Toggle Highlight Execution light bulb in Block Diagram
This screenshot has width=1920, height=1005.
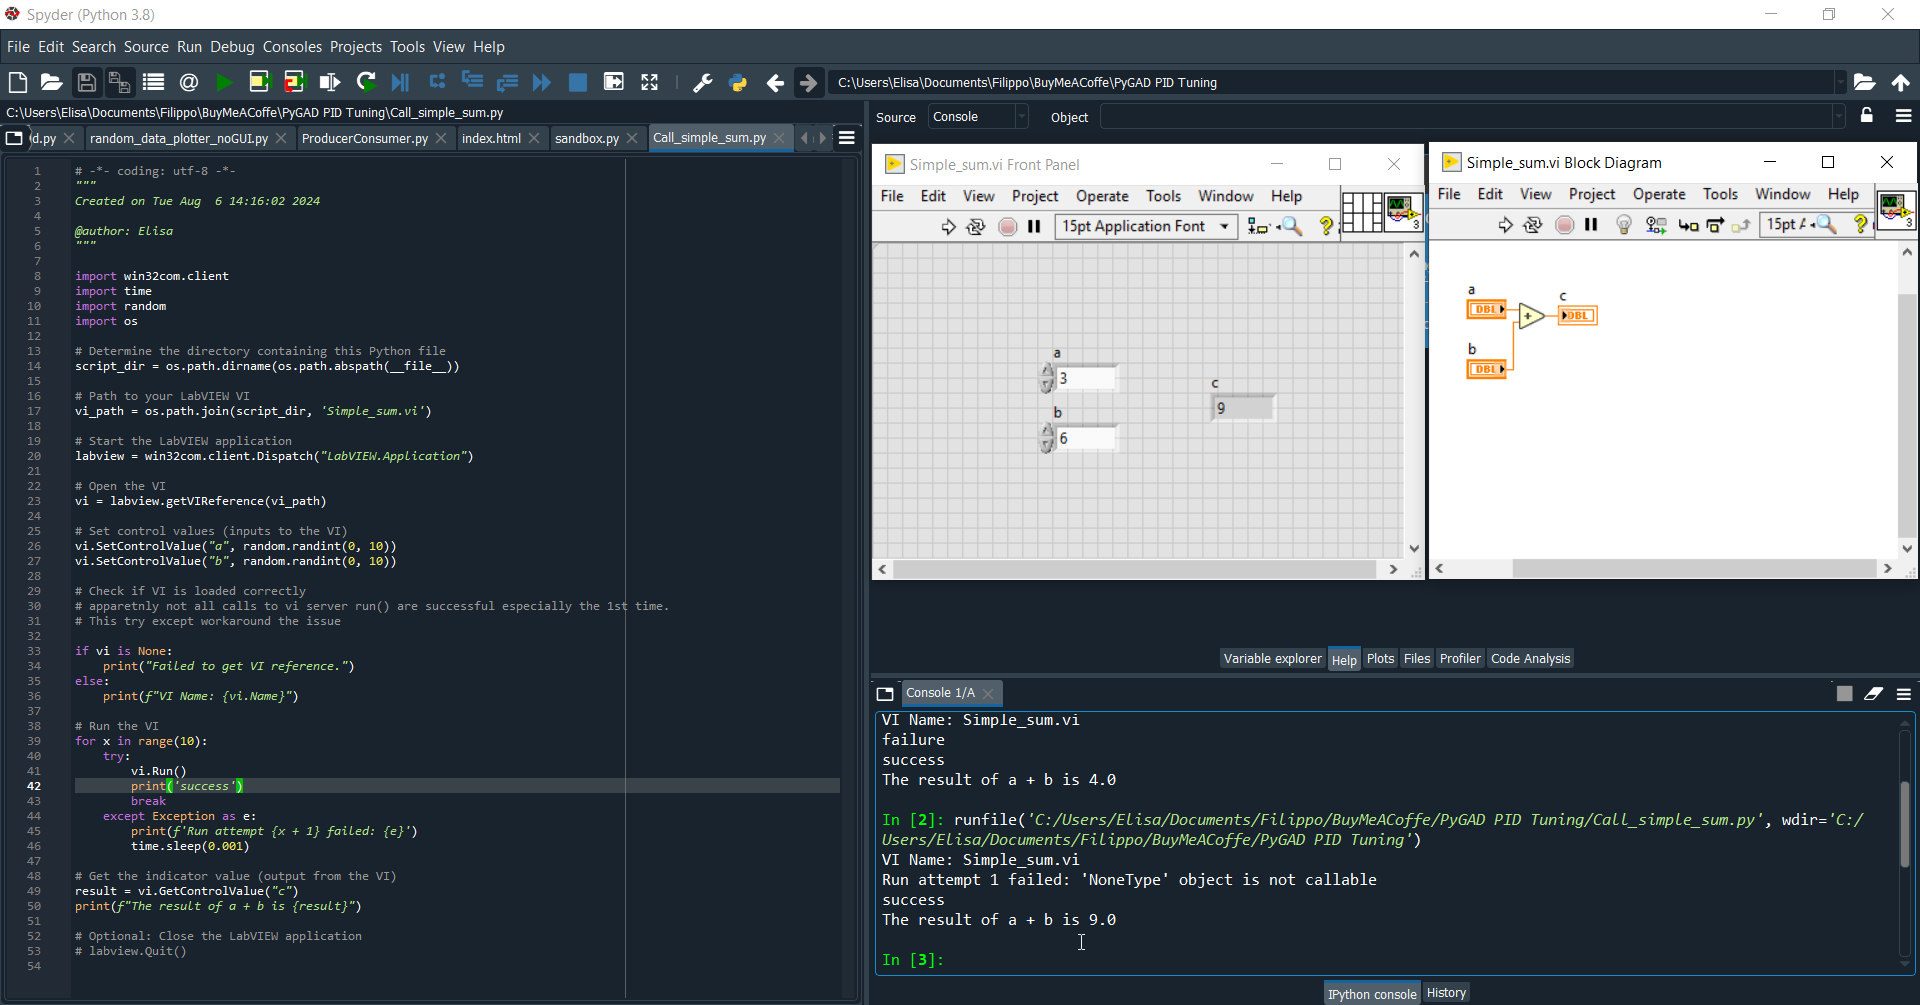pyautogui.click(x=1624, y=225)
